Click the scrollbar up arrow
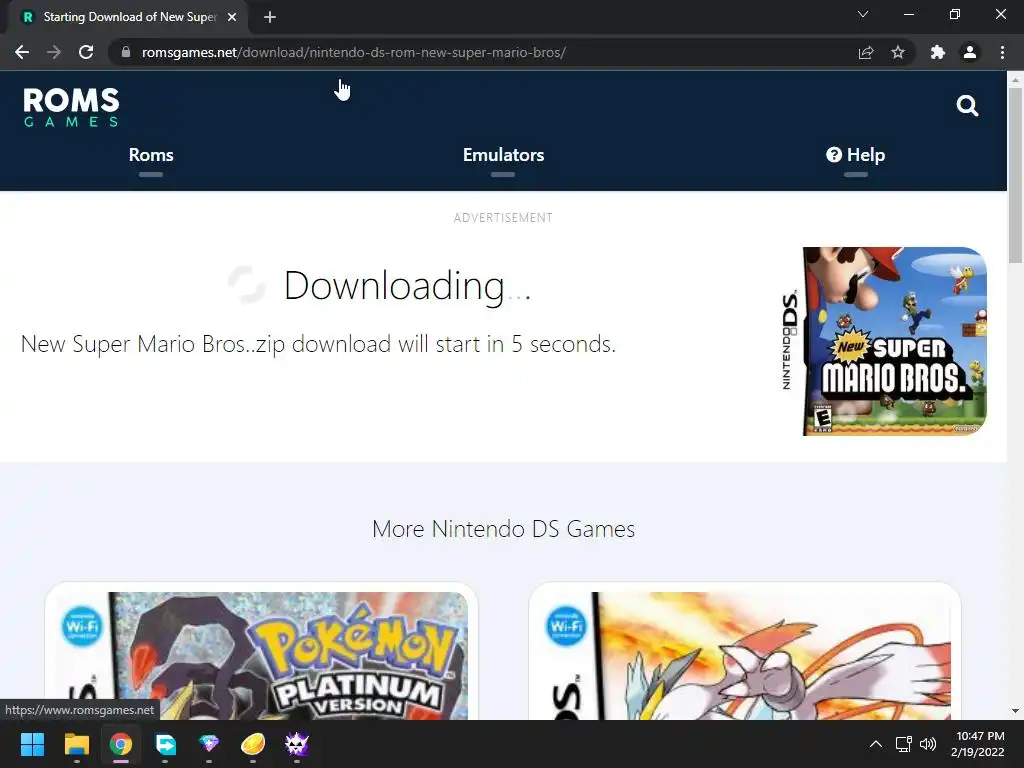 tap(1015, 80)
